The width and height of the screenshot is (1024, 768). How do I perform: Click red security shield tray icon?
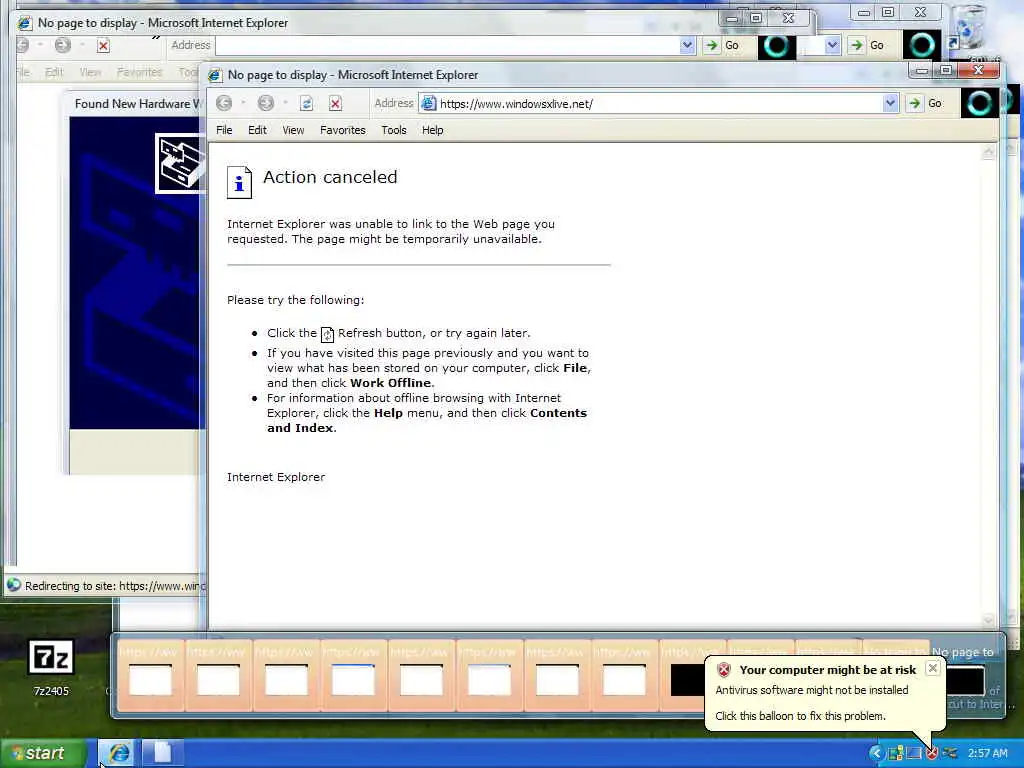click(x=932, y=753)
